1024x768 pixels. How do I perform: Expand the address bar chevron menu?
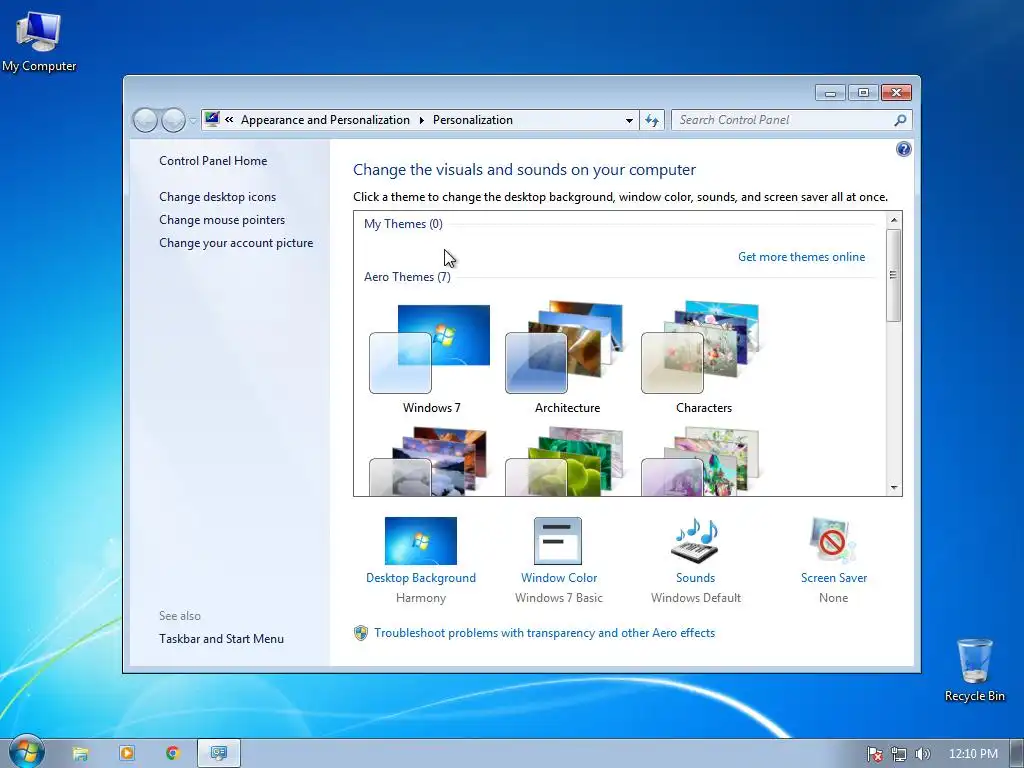229,120
